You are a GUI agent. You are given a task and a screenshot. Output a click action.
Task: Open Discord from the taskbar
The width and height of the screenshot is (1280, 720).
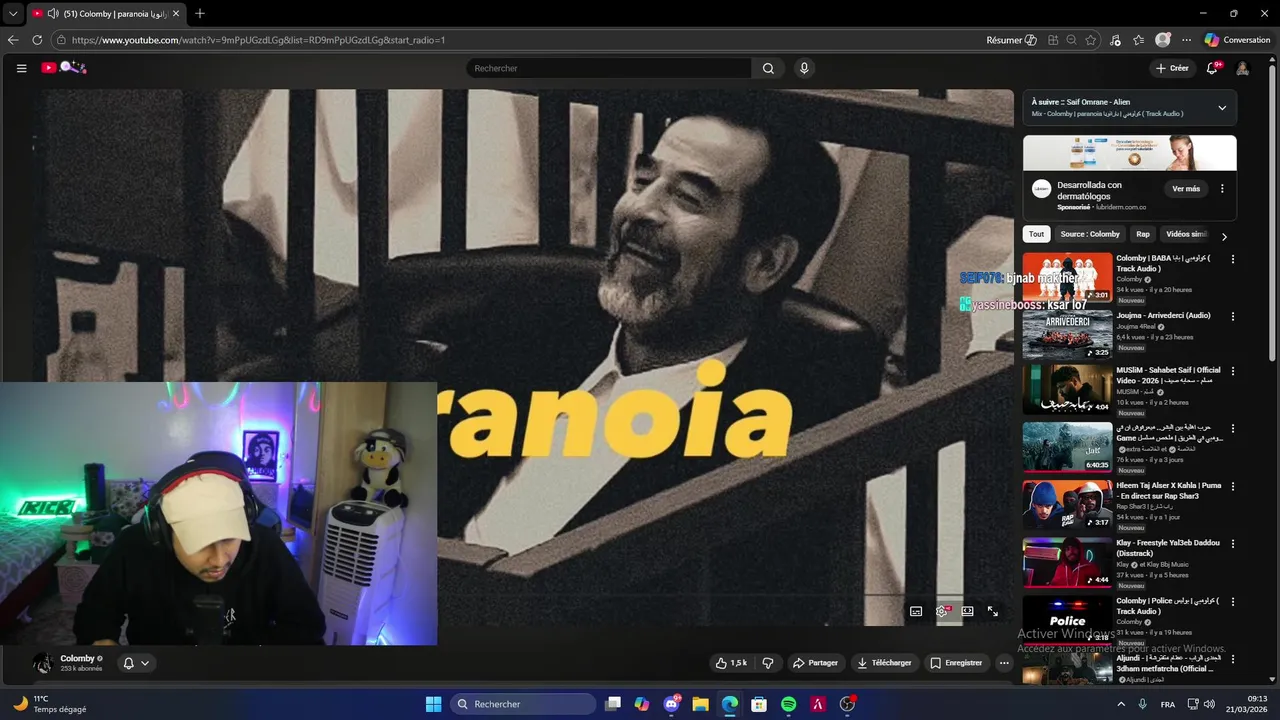[672, 704]
